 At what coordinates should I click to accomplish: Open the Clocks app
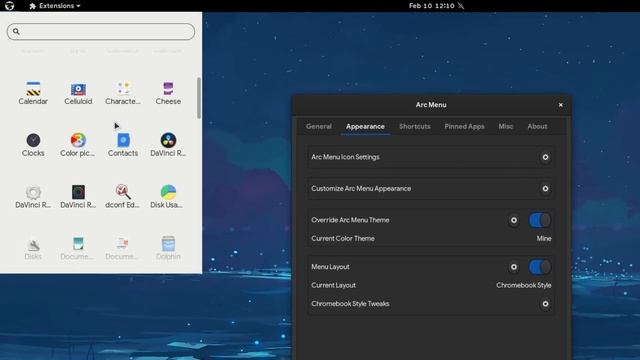coord(33,145)
